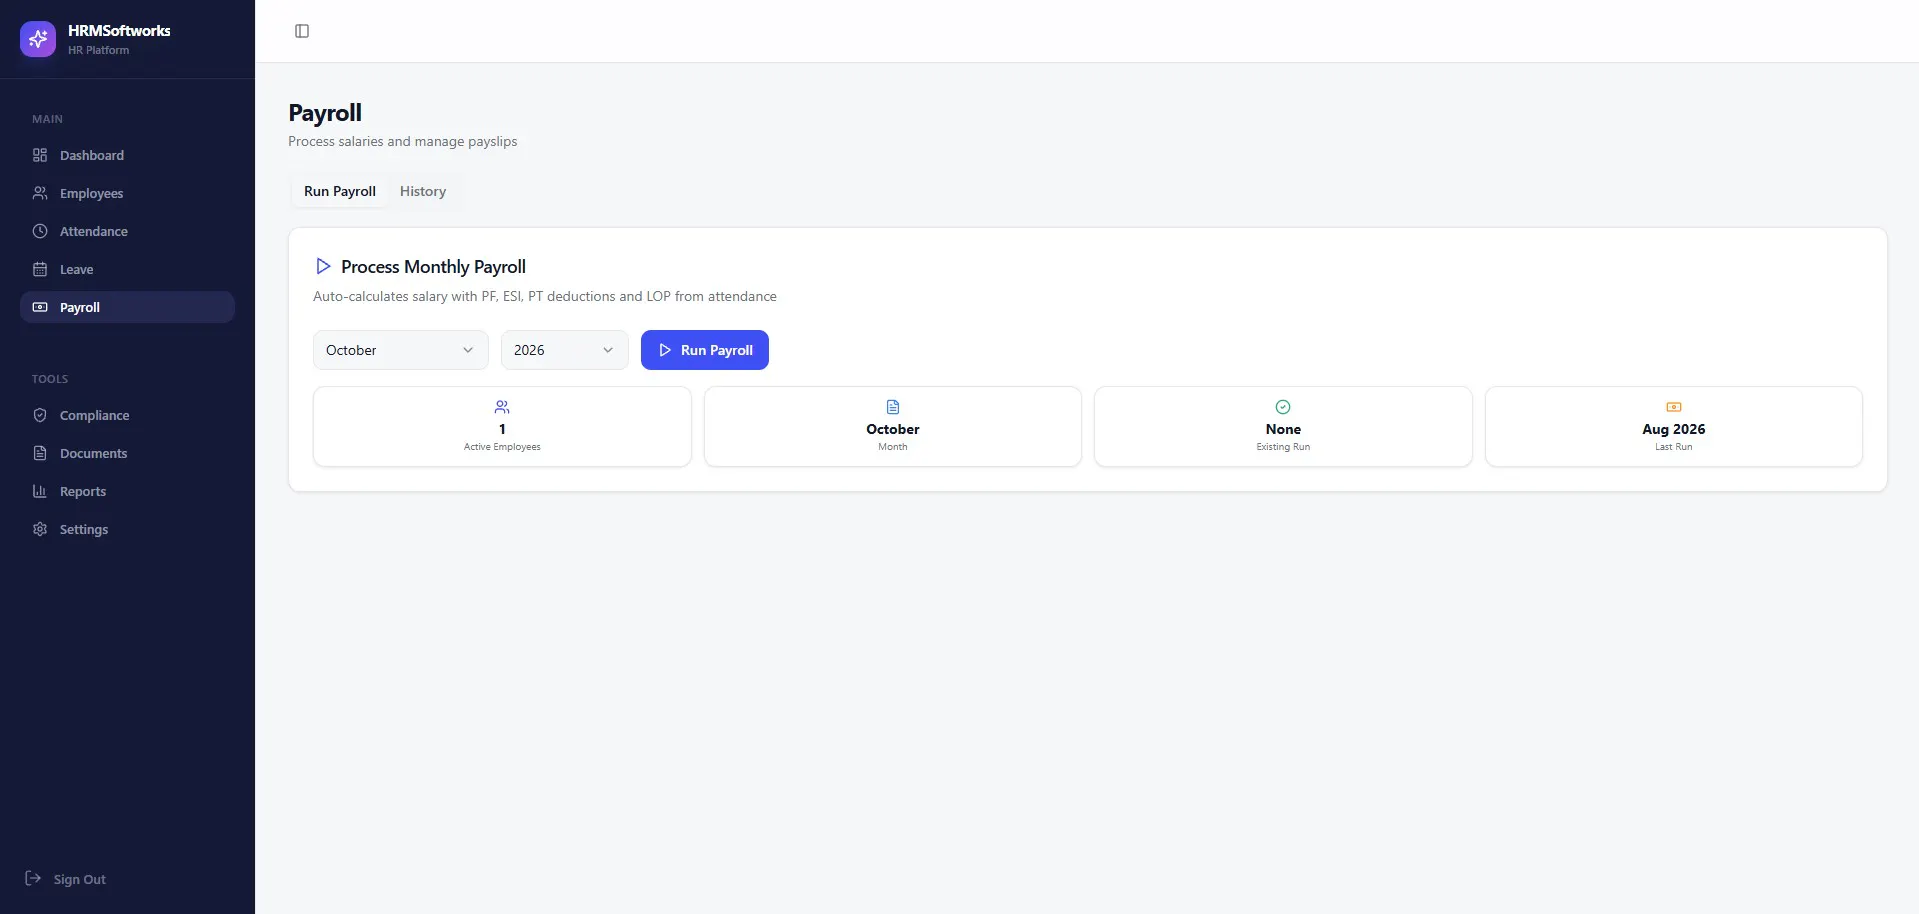This screenshot has width=1919, height=914.
Task: Click the HRMSoftworks sparkle logo icon
Action: pos(38,39)
